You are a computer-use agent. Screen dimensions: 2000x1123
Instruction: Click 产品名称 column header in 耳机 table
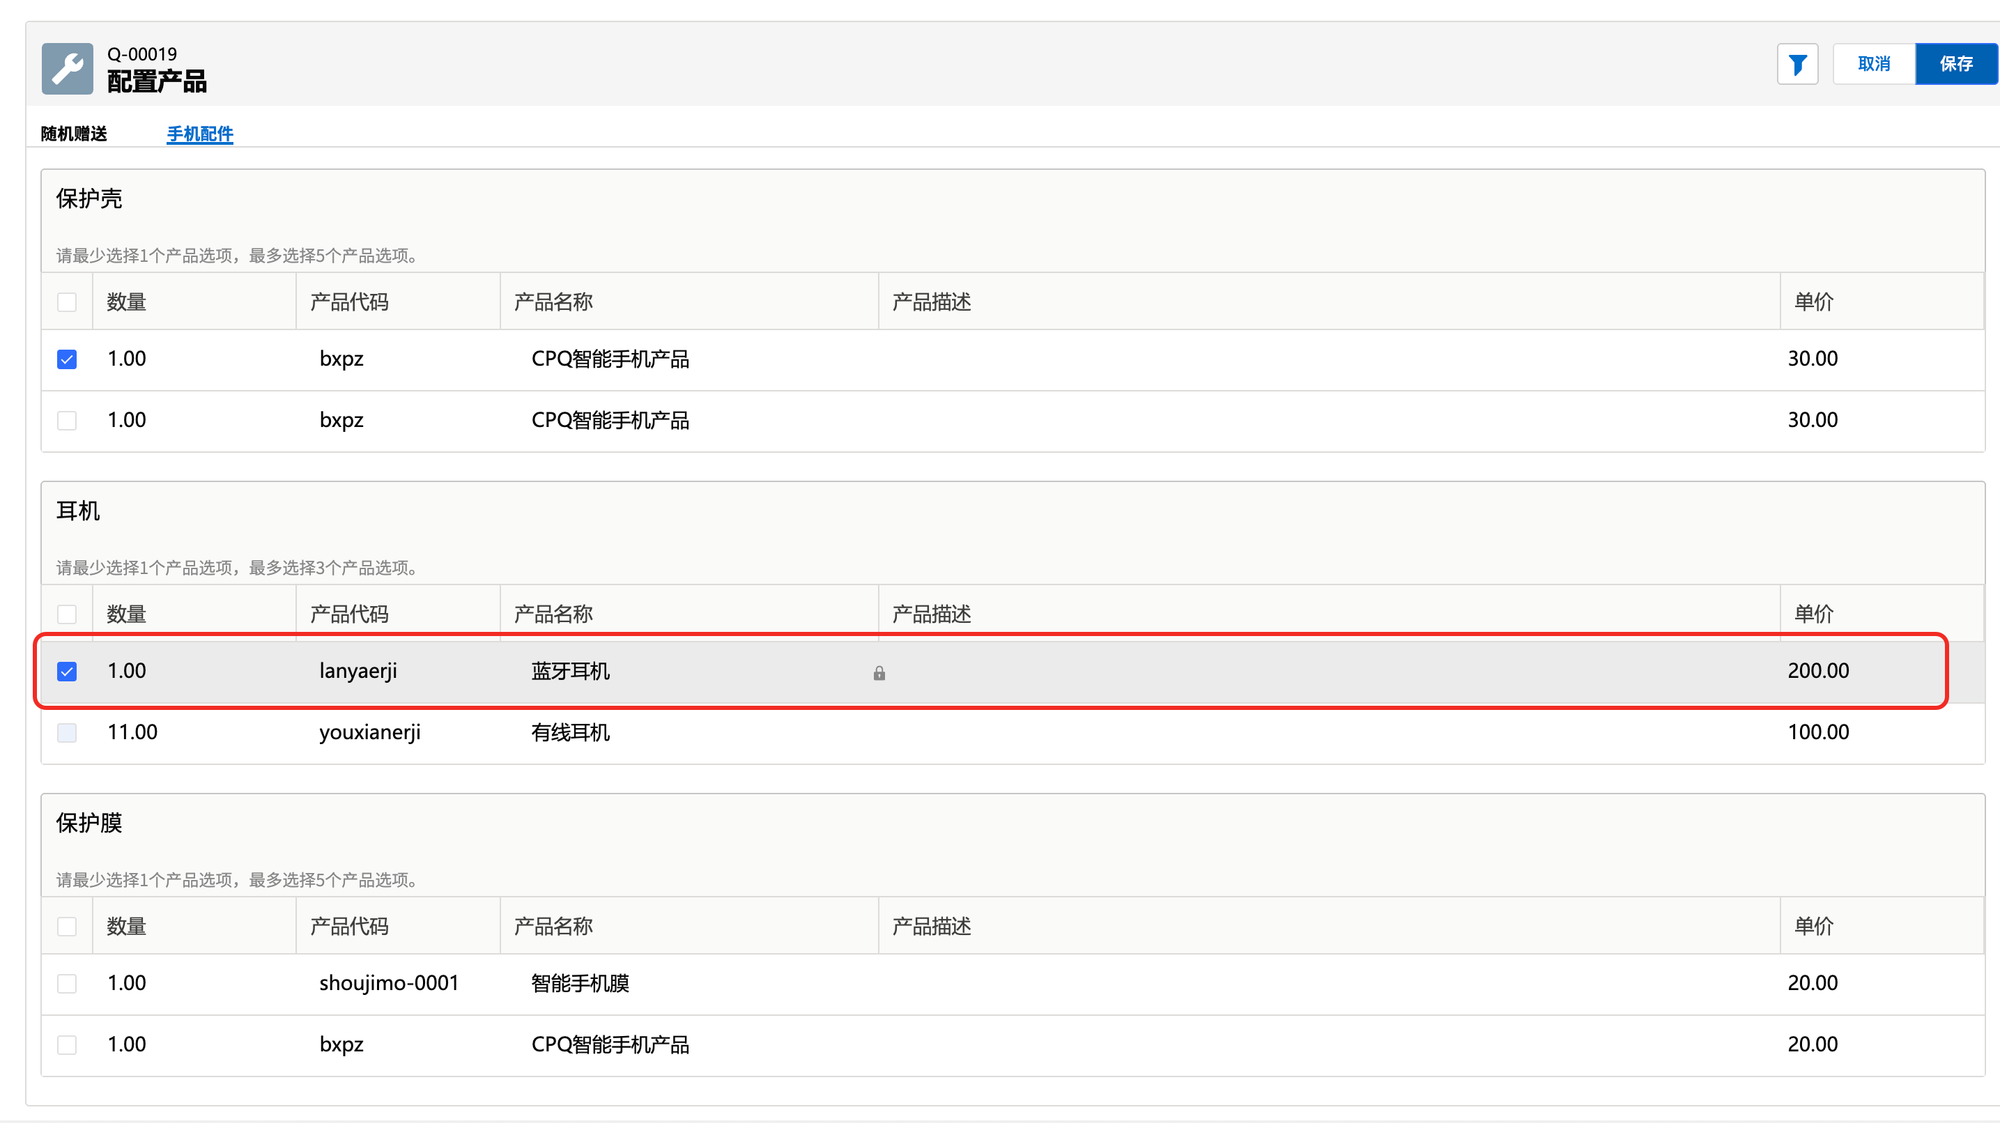[x=553, y=614]
